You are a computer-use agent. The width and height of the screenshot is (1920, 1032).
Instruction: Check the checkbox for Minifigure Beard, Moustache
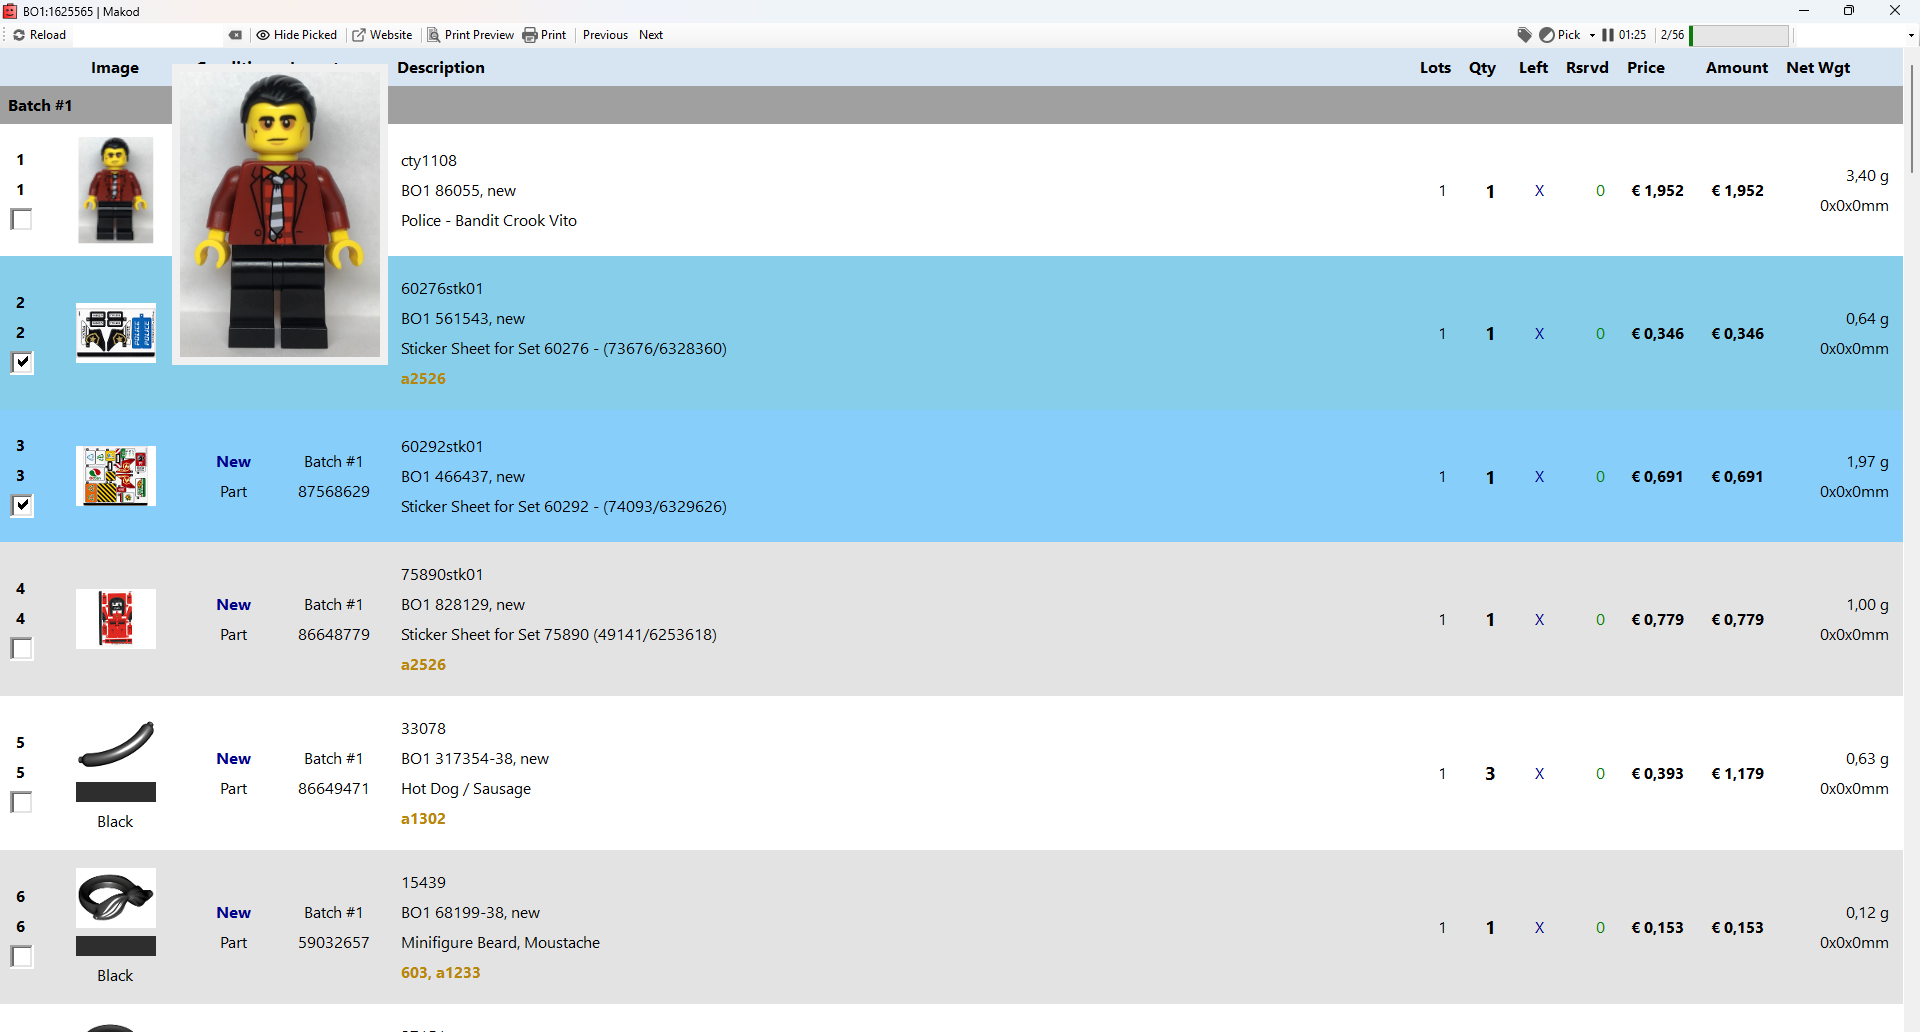[21, 956]
